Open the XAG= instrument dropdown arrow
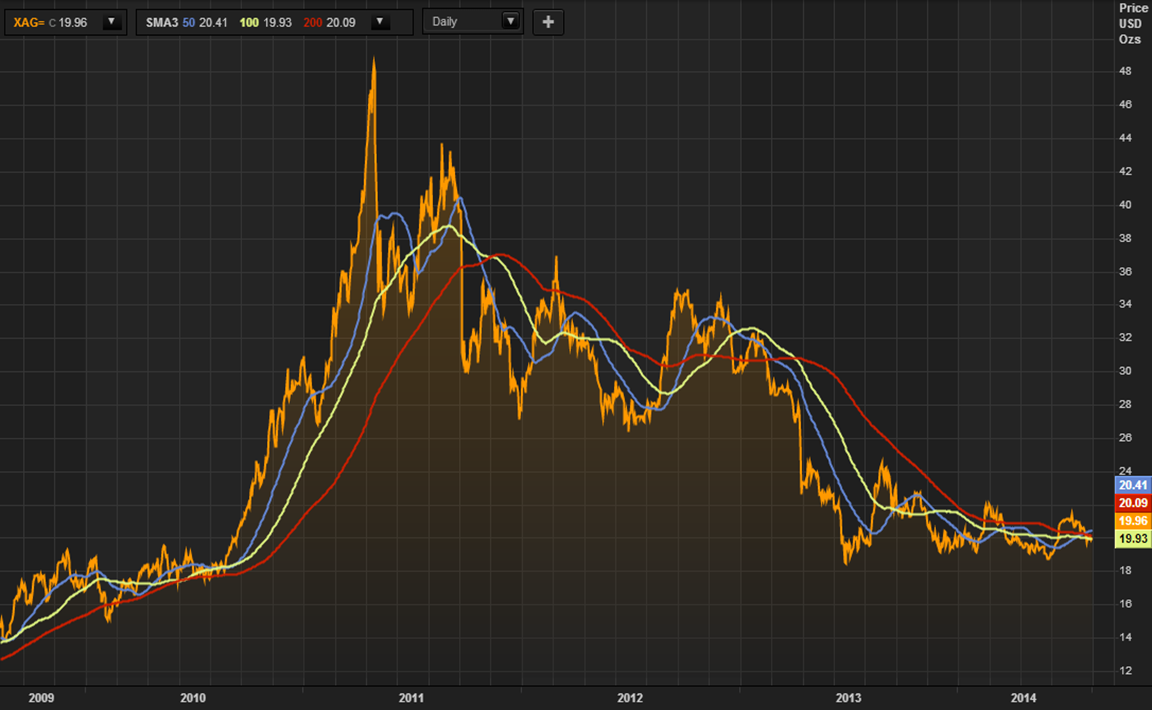 [x=112, y=22]
